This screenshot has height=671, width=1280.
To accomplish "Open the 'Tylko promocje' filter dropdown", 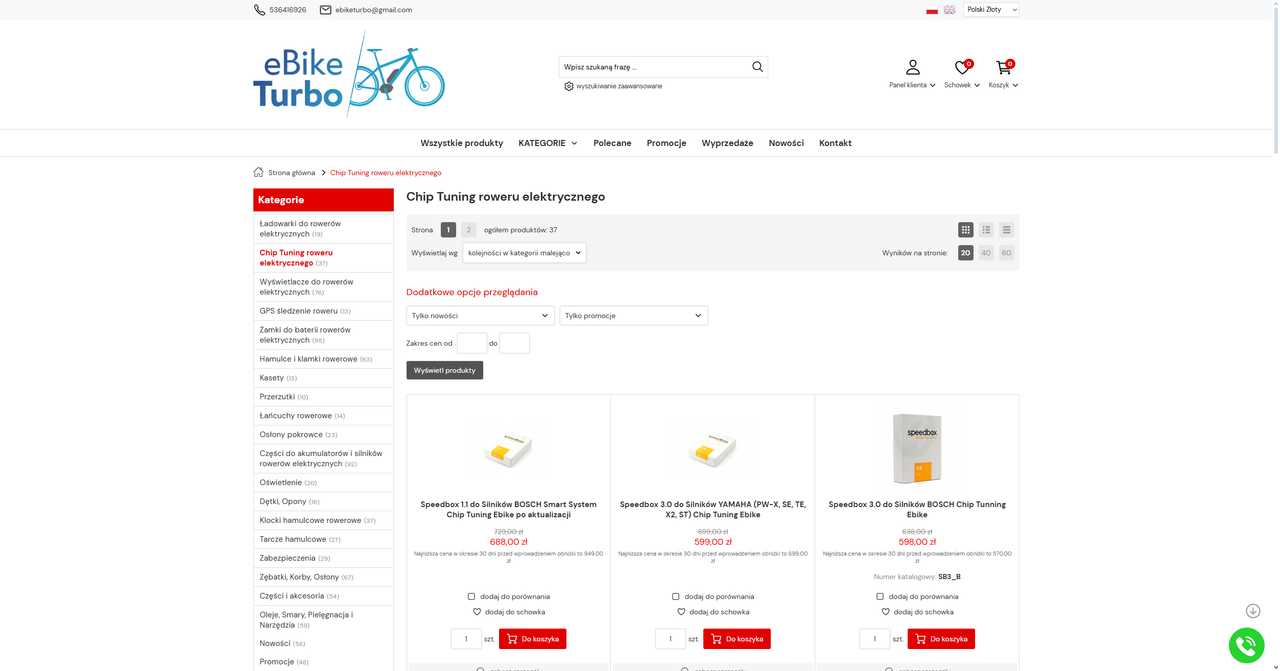I will click(634, 316).
